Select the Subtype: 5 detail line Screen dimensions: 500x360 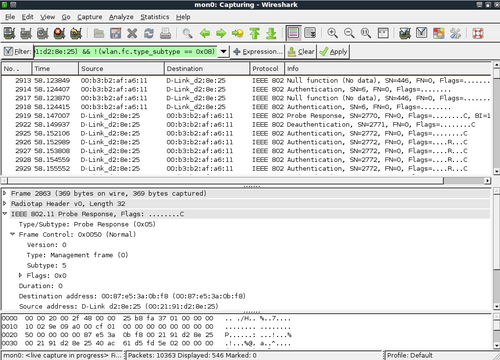(x=47, y=265)
